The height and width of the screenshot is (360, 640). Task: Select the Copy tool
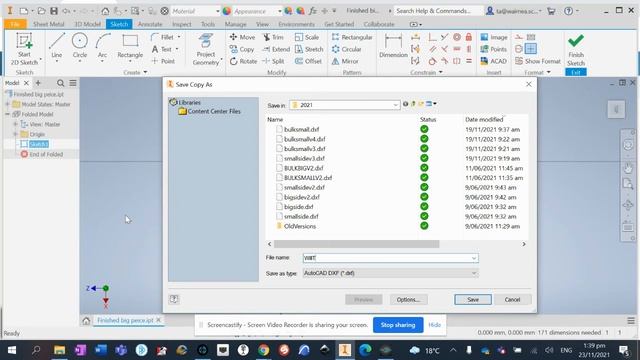[x=242, y=49]
